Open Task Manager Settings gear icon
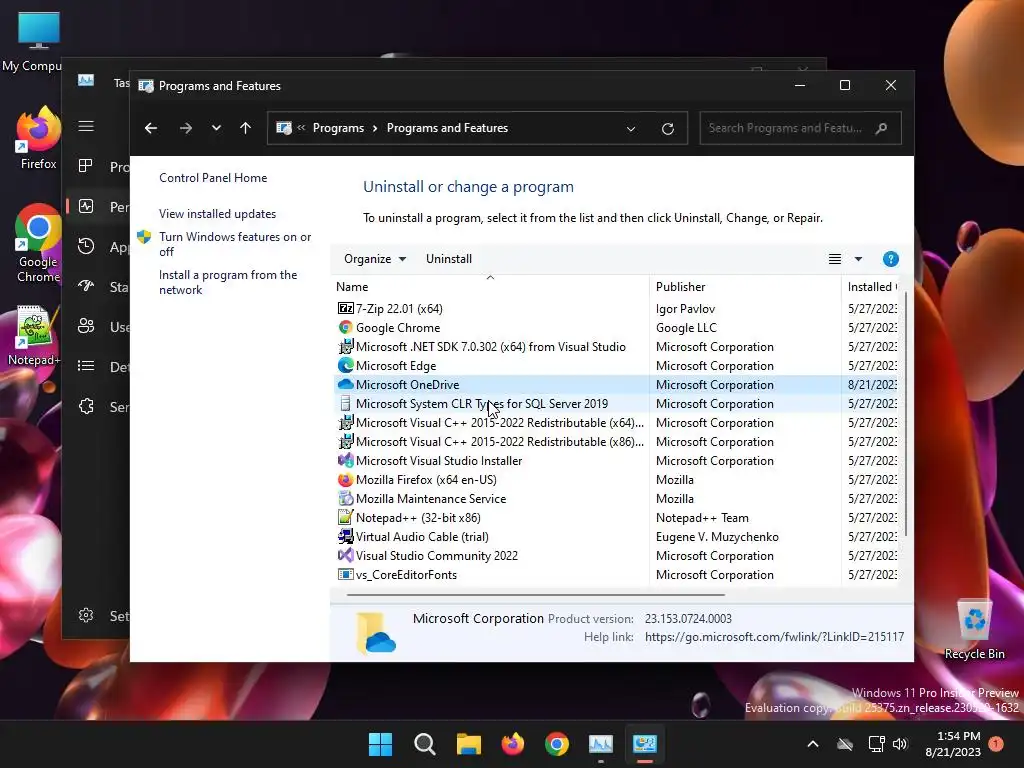1024x768 pixels. click(86, 615)
